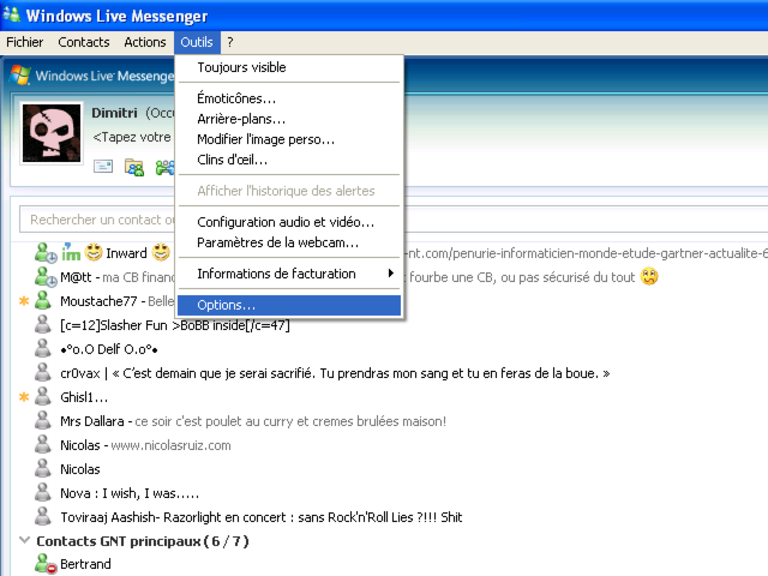Choose Arrière-plans... menu entry
This screenshot has width=768, height=576.
pyautogui.click(x=289, y=119)
